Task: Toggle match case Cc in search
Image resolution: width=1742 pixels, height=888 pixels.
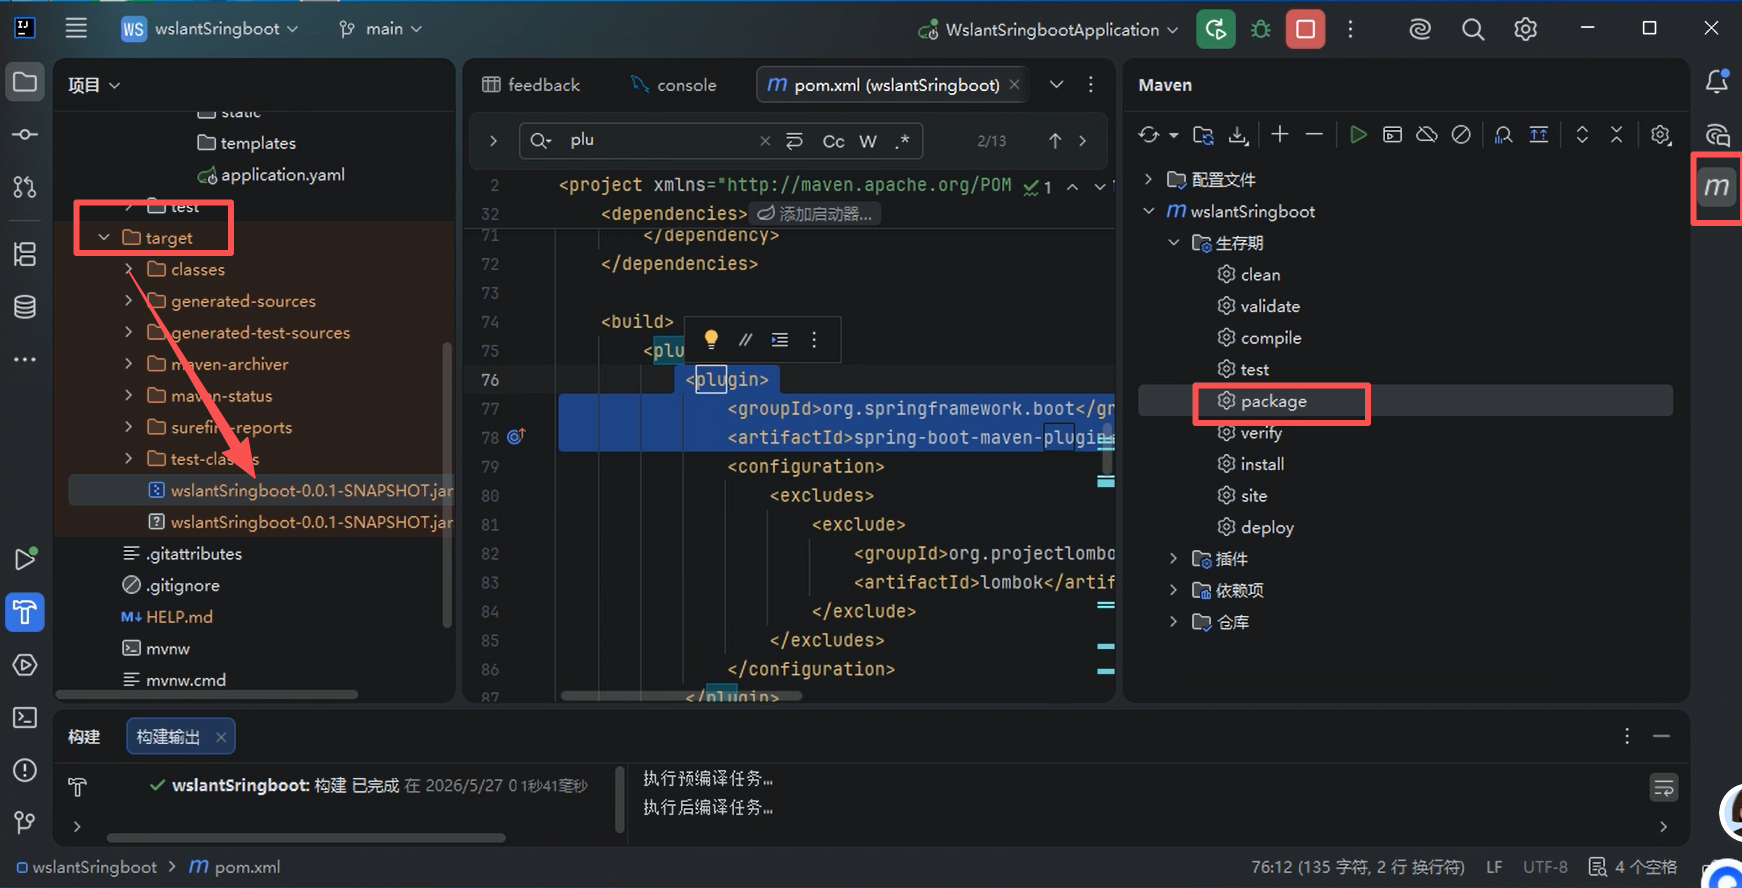Action: [x=833, y=141]
